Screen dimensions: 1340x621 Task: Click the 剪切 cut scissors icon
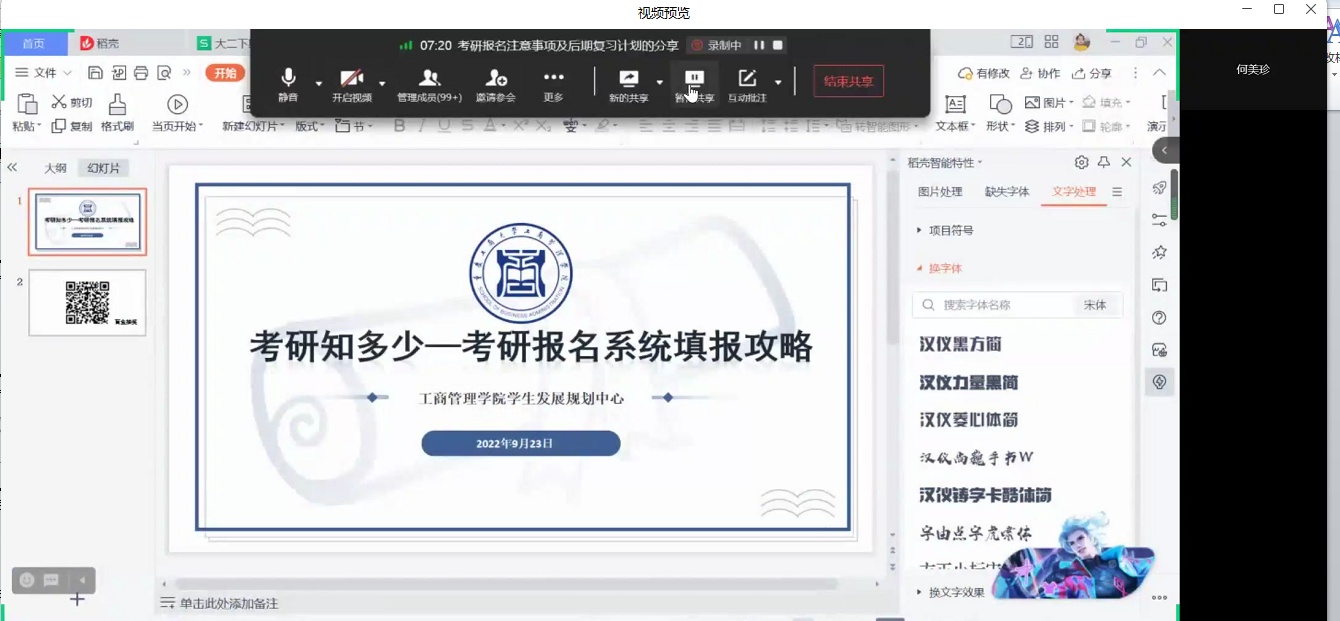[x=59, y=102]
